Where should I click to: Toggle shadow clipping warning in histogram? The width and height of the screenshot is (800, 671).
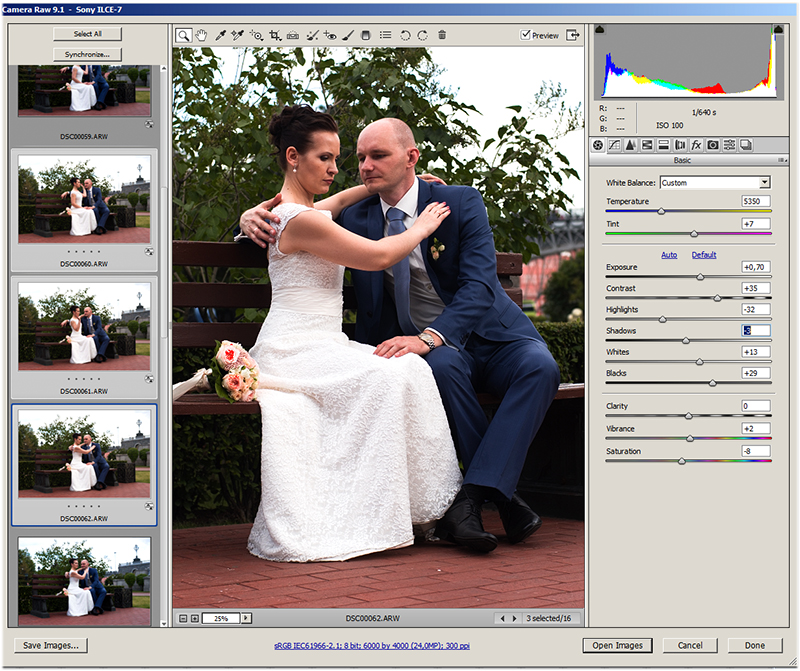[600, 31]
